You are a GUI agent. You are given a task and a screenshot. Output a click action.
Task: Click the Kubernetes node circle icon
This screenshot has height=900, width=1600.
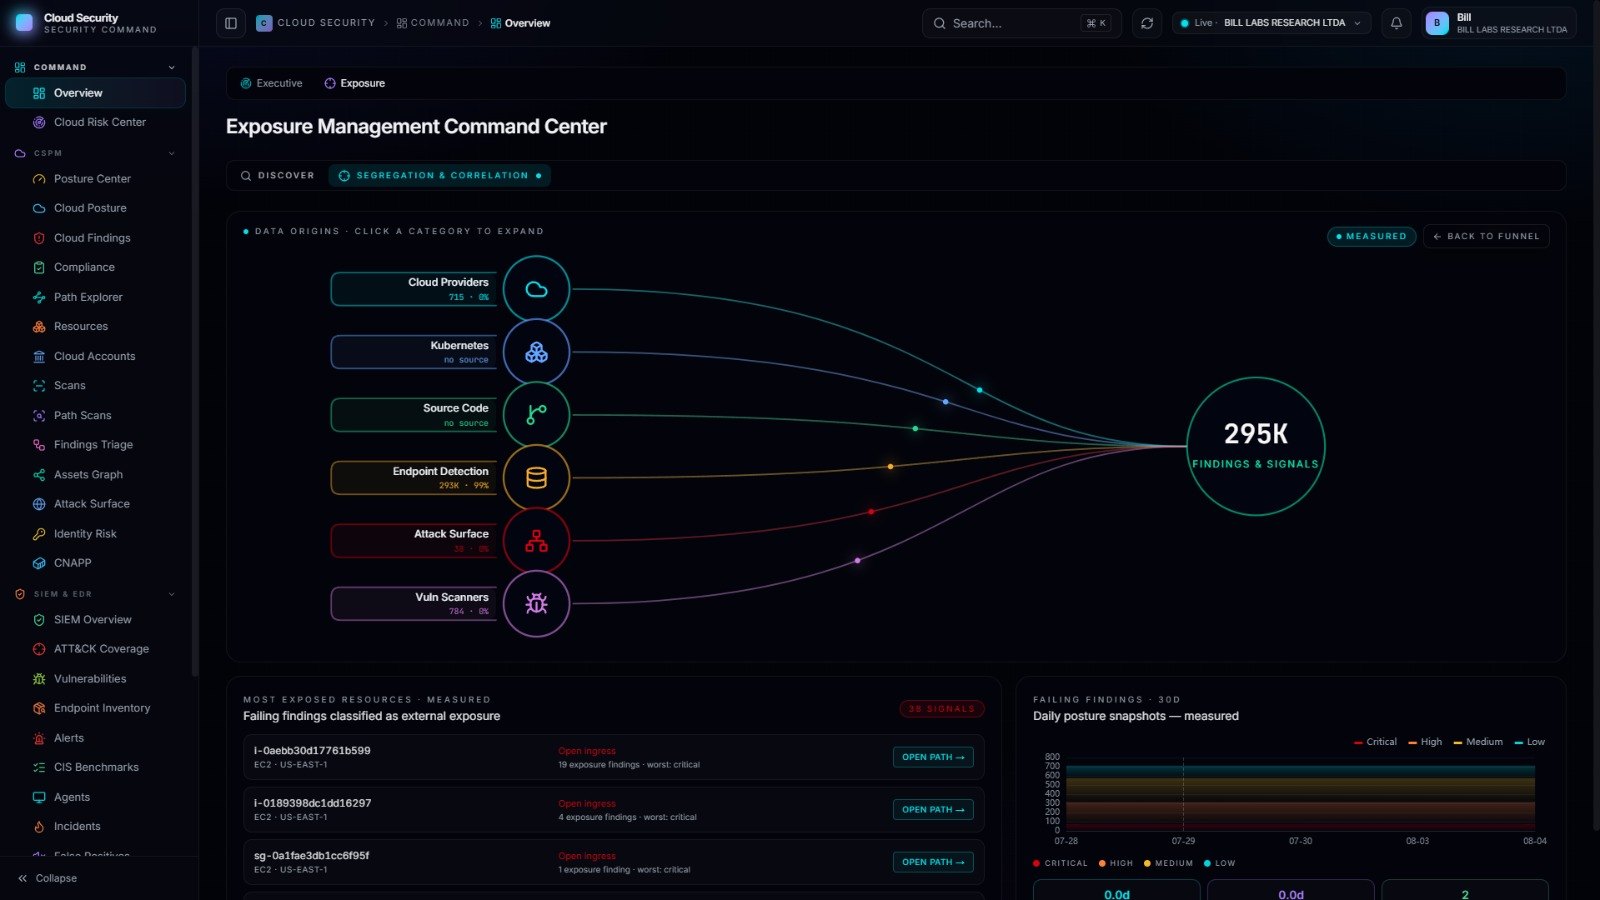click(x=537, y=352)
